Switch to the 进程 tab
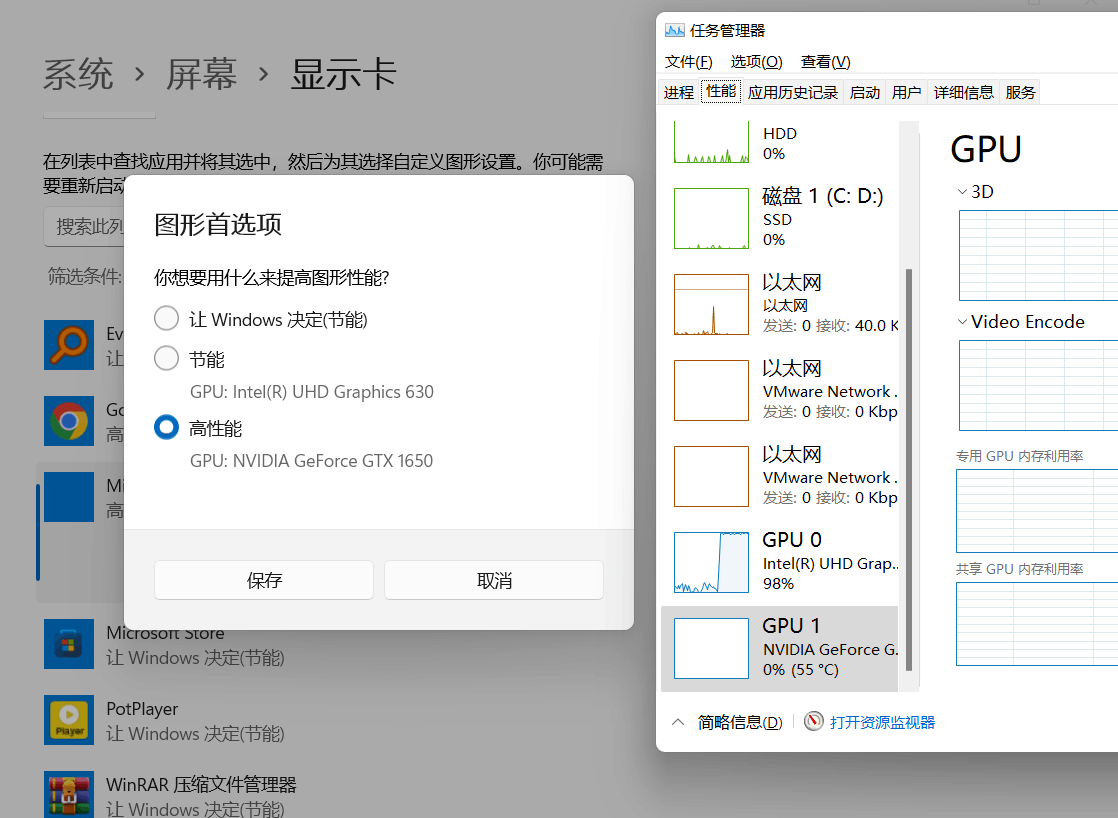This screenshot has height=818, width=1118. click(679, 92)
